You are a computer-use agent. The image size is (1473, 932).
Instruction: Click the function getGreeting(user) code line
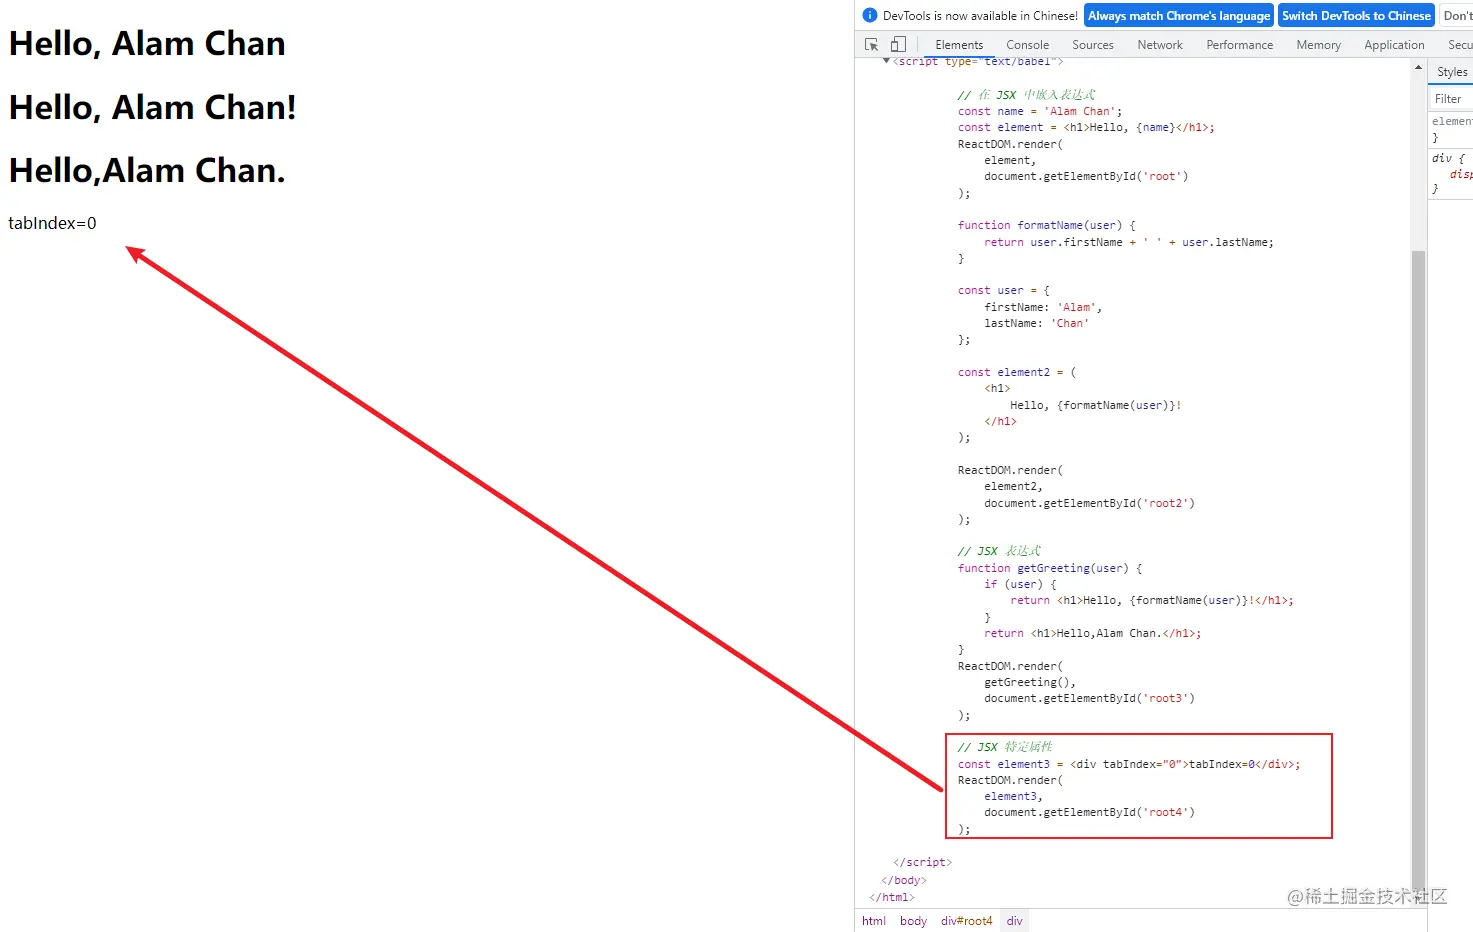(x=1050, y=568)
